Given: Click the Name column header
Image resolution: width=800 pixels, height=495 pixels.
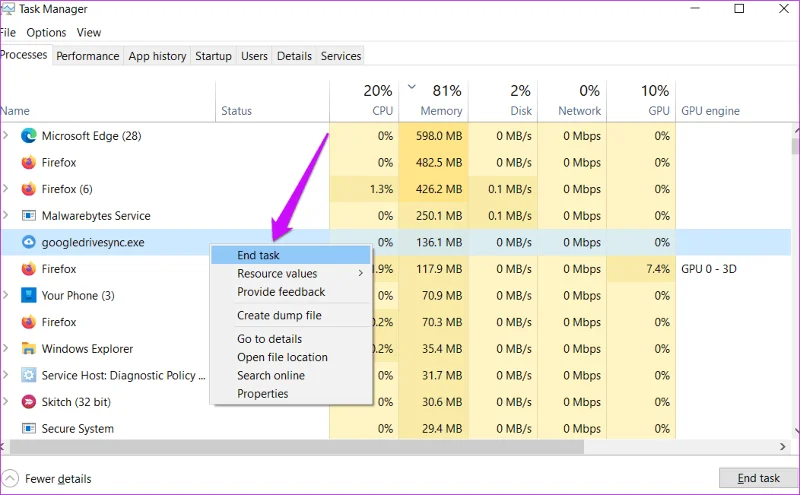Looking at the screenshot, I should coord(15,111).
